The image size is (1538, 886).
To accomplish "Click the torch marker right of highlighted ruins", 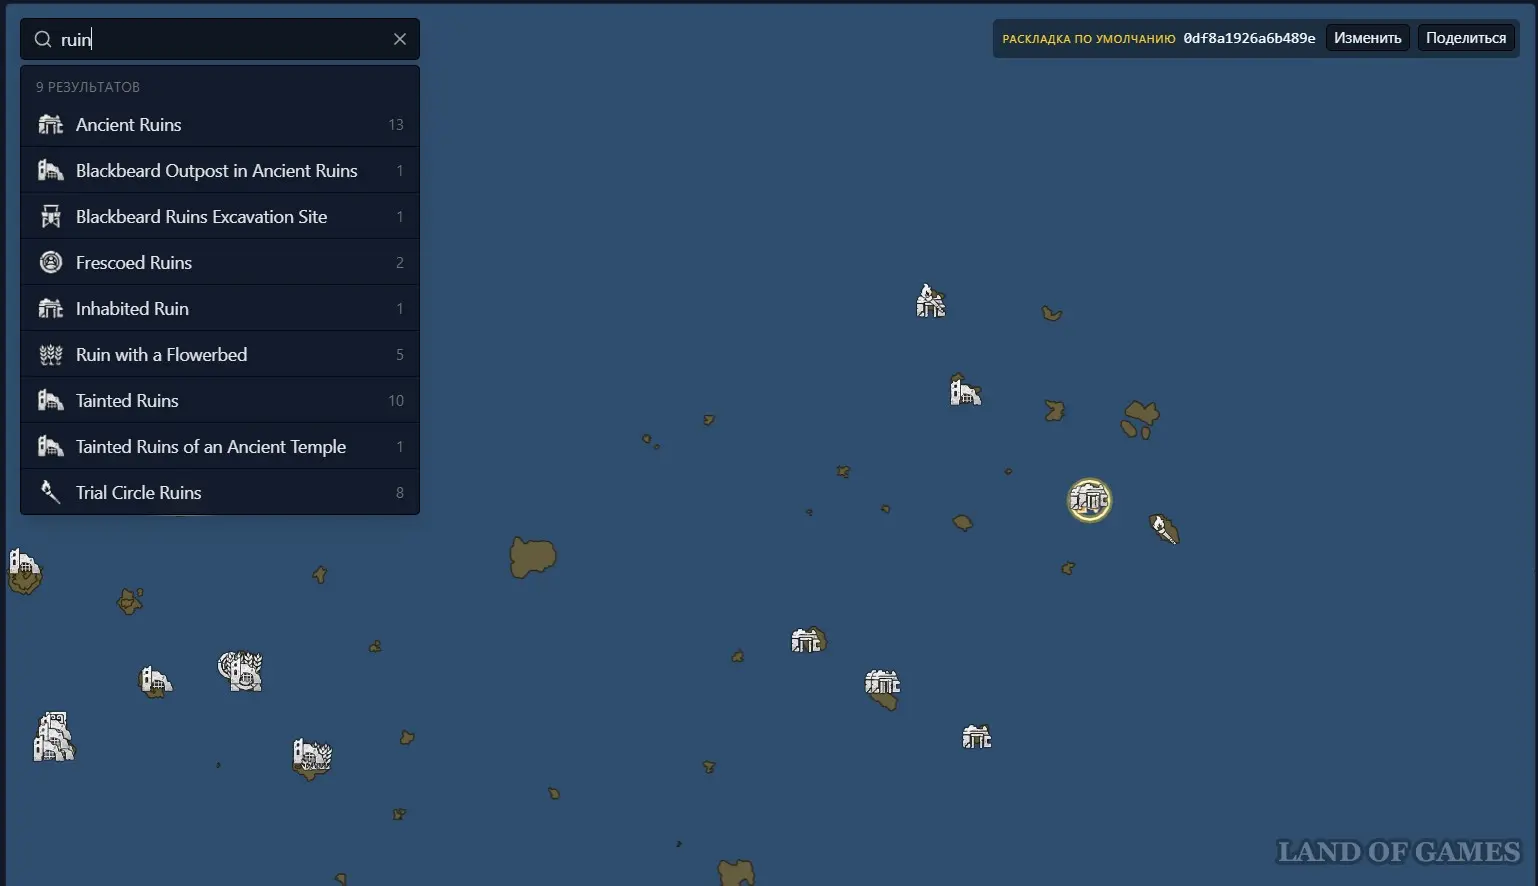I will coord(1164,528).
